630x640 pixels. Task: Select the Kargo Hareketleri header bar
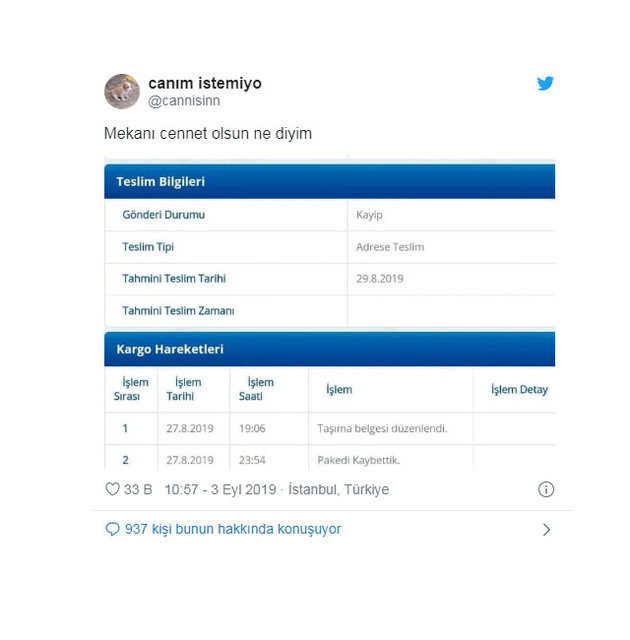coord(330,349)
